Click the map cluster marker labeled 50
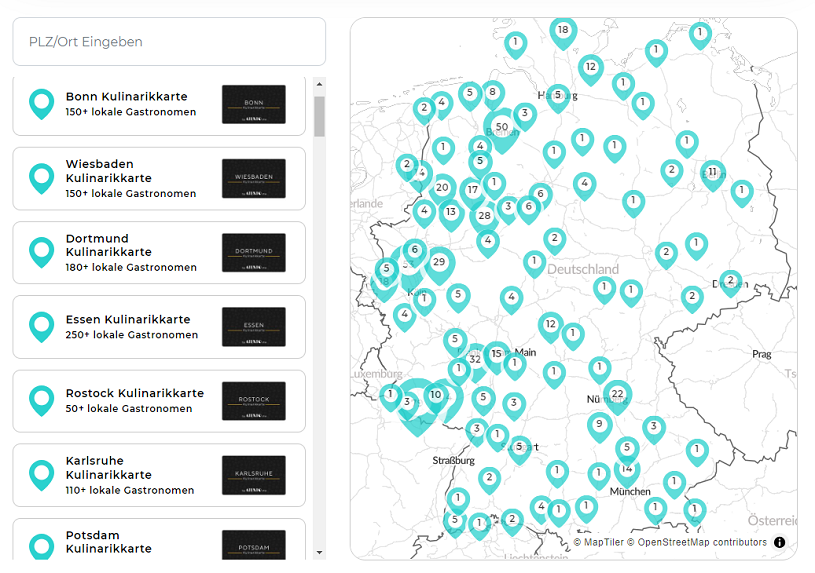The width and height of the screenshot is (815, 573). (502, 127)
